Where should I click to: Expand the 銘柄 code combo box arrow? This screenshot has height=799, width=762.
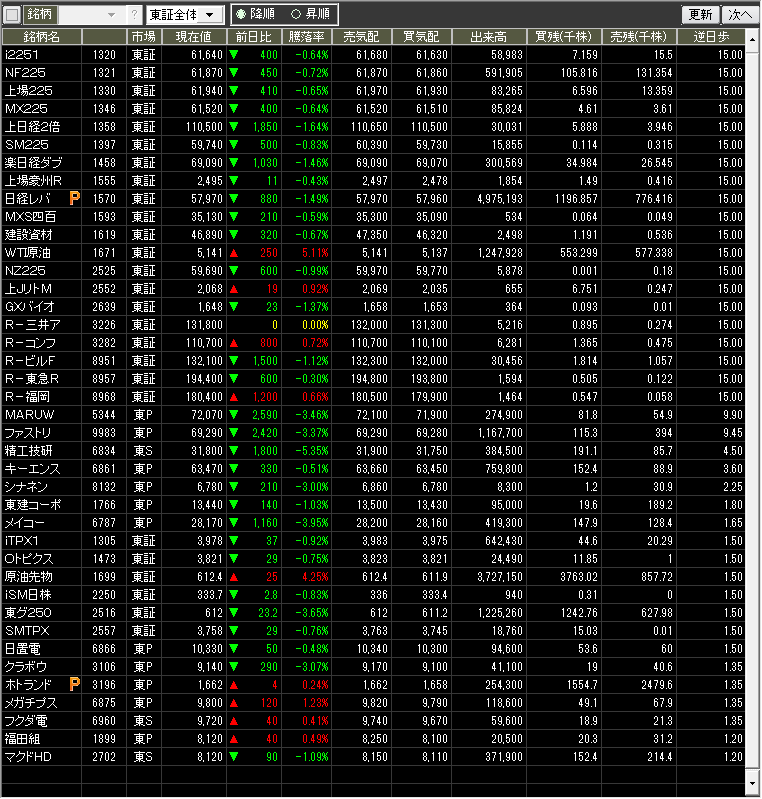(110, 15)
